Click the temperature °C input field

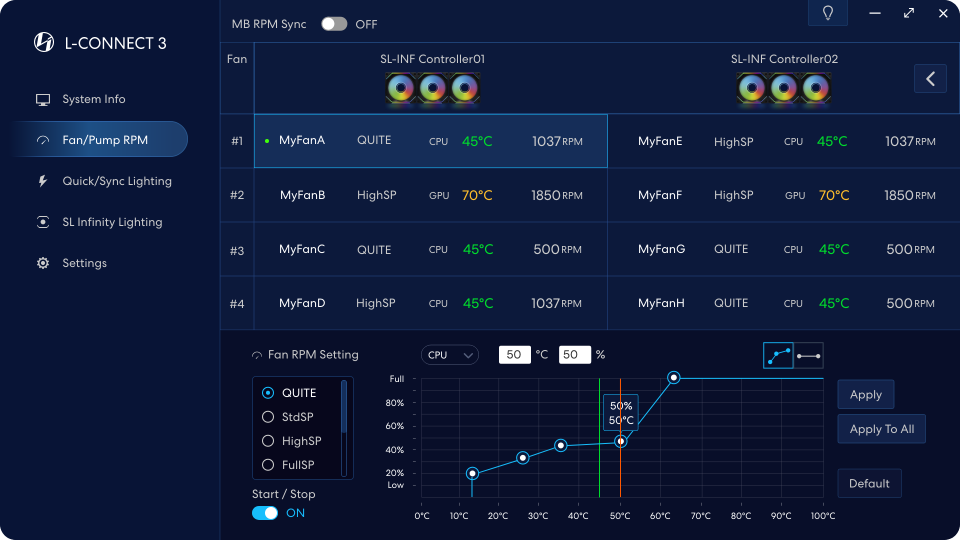514,355
